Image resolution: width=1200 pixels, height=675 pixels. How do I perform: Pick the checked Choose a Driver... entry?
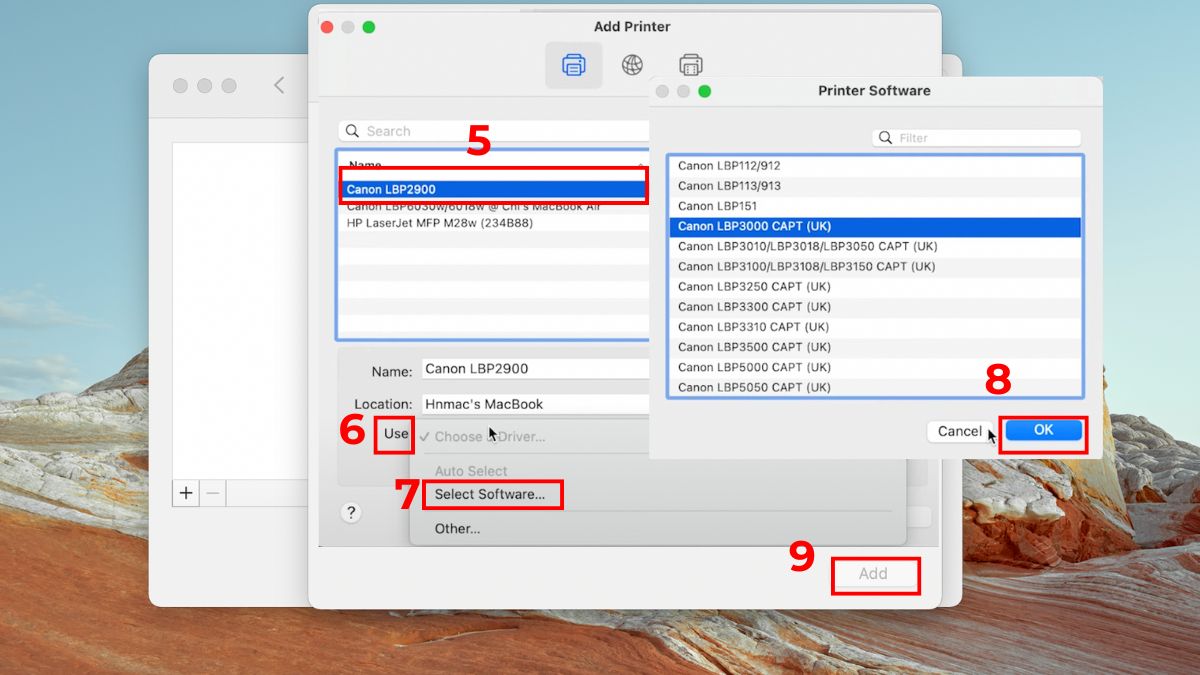coord(490,436)
